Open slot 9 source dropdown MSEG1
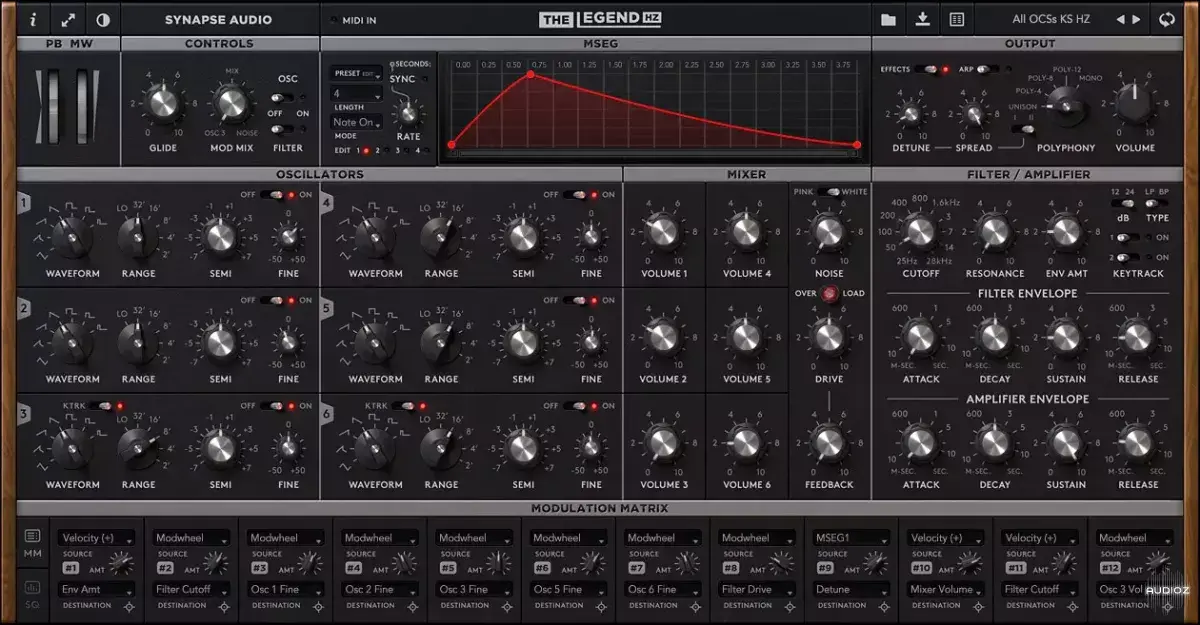The width and height of the screenshot is (1200, 625). click(x=850, y=538)
